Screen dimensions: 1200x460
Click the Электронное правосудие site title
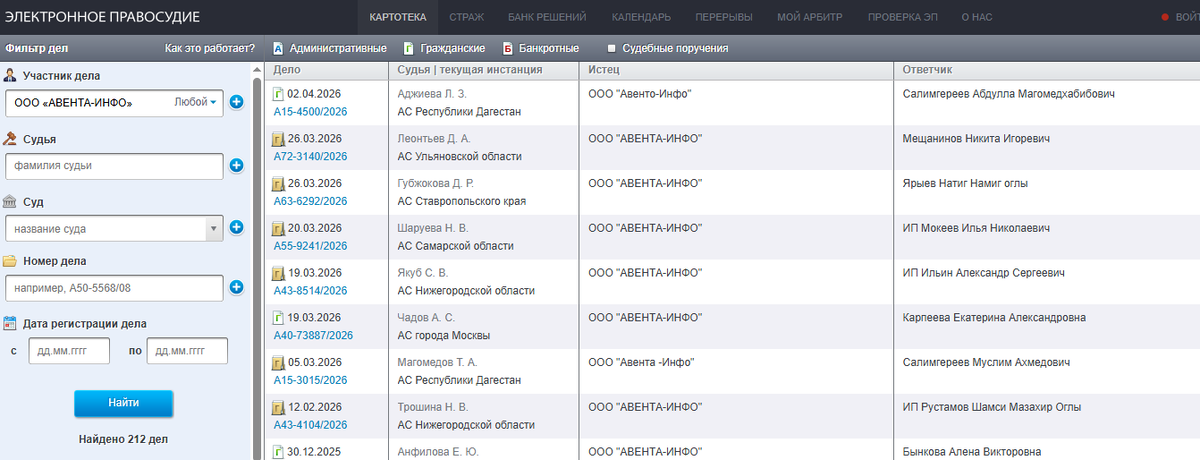(102, 18)
